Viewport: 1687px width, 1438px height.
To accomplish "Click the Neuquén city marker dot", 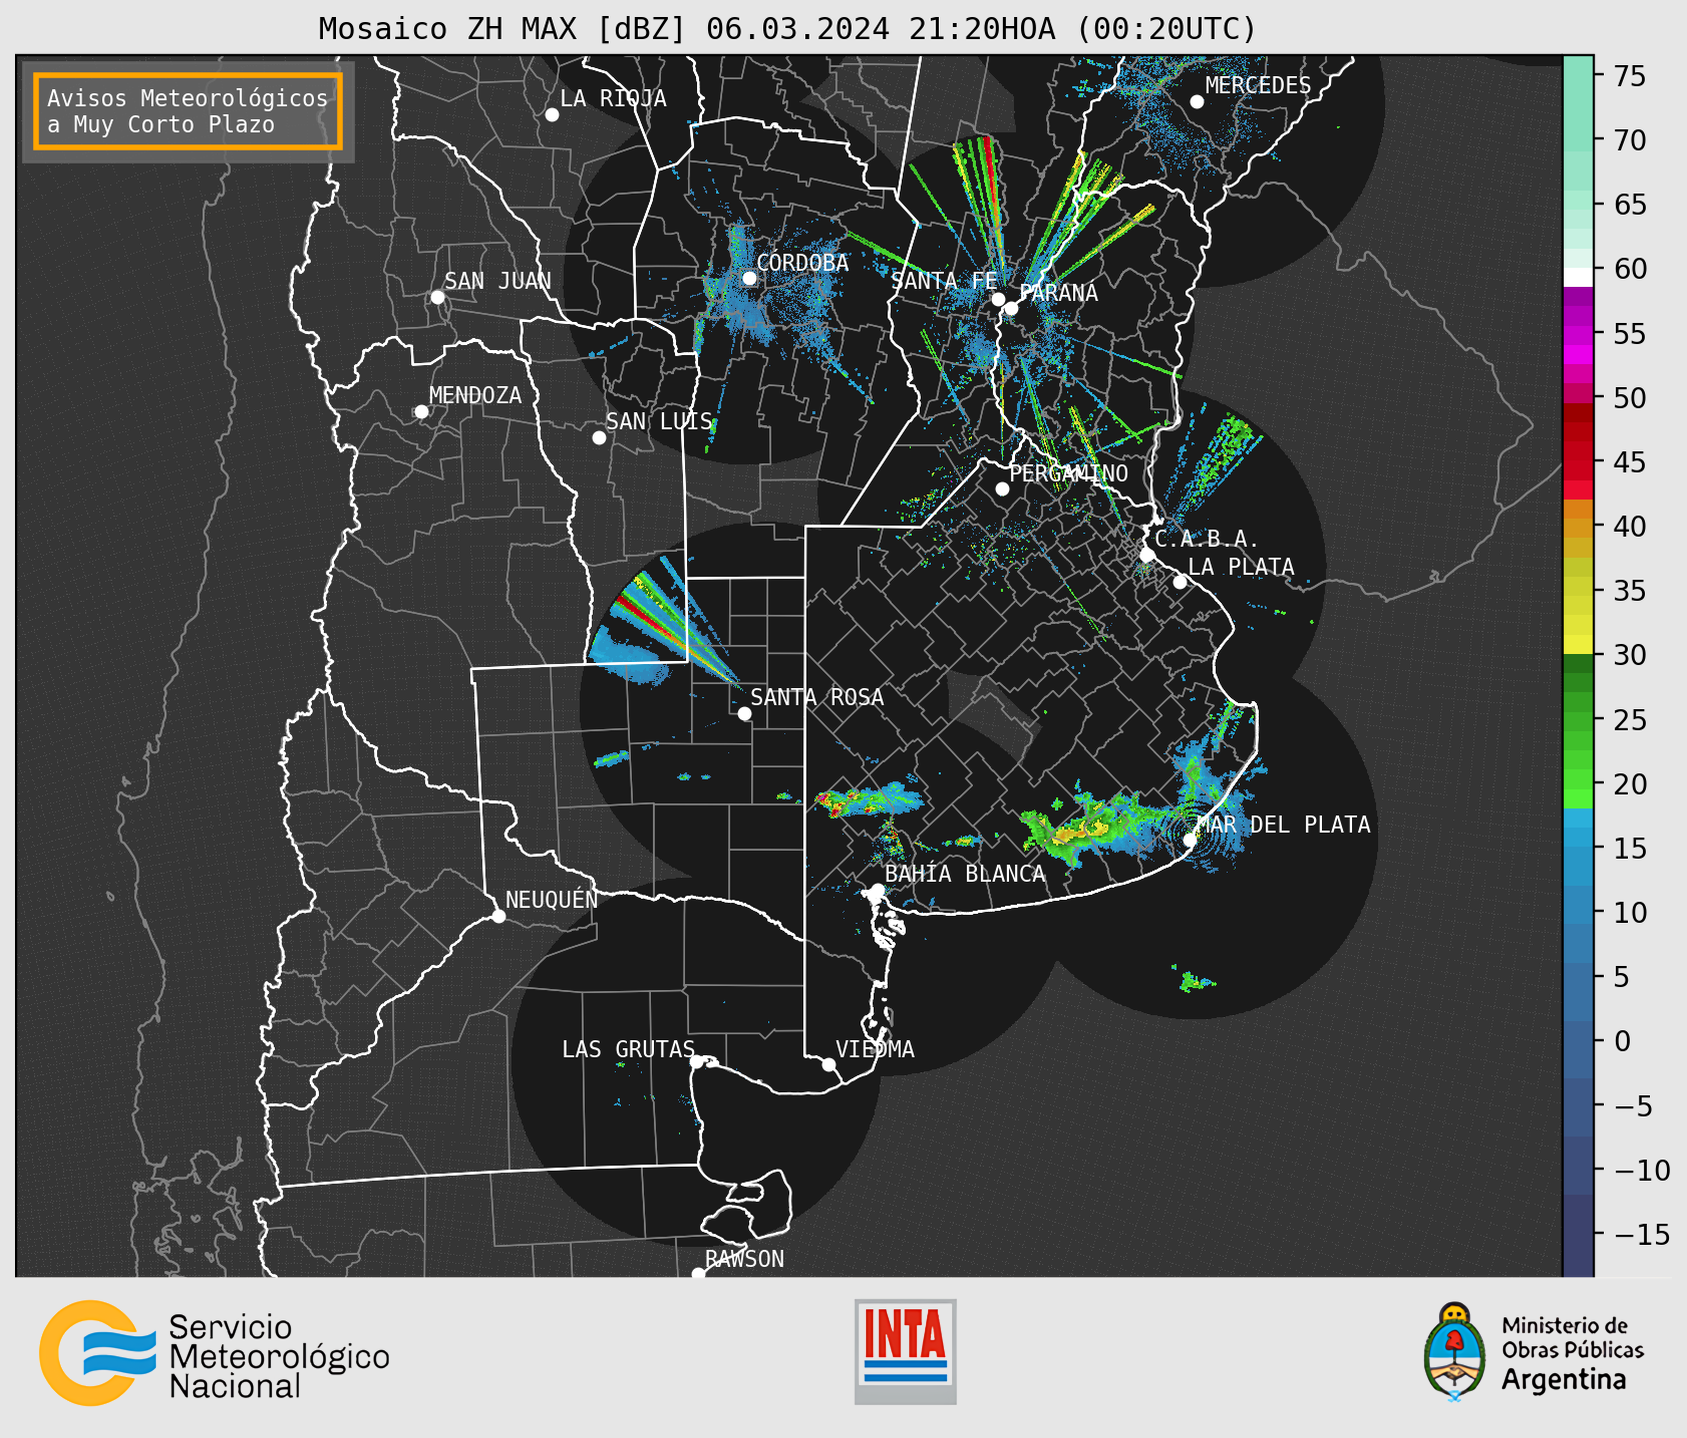I will coord(499,916).
